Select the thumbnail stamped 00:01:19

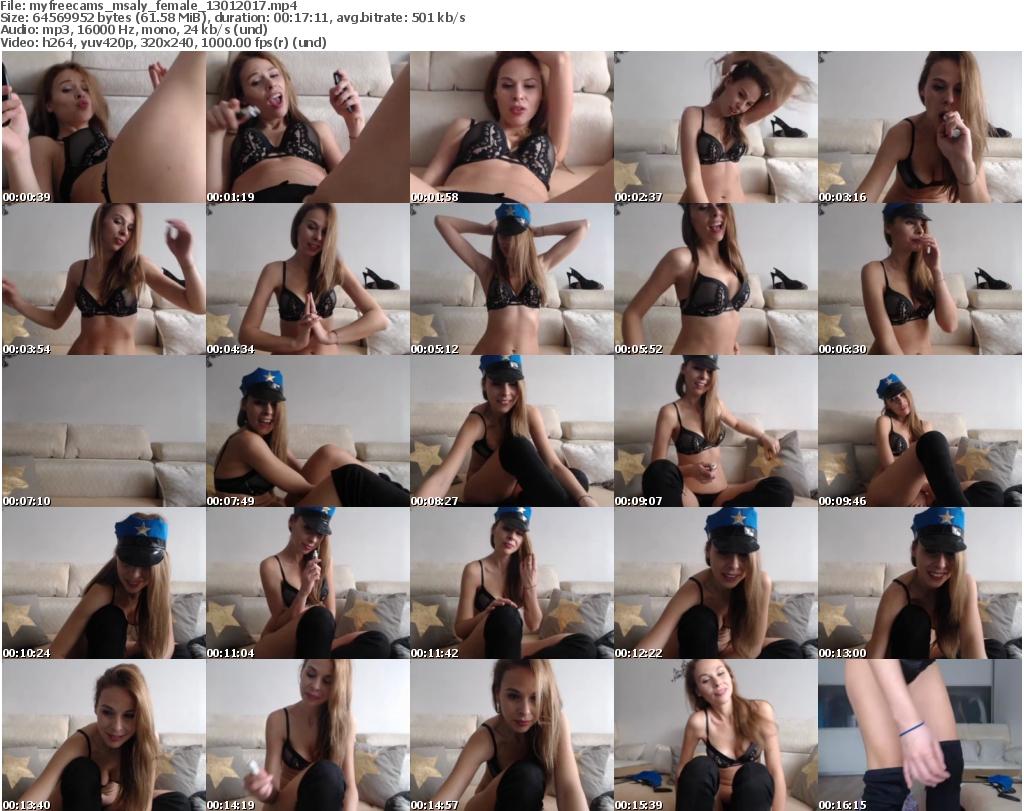(308, 127)
